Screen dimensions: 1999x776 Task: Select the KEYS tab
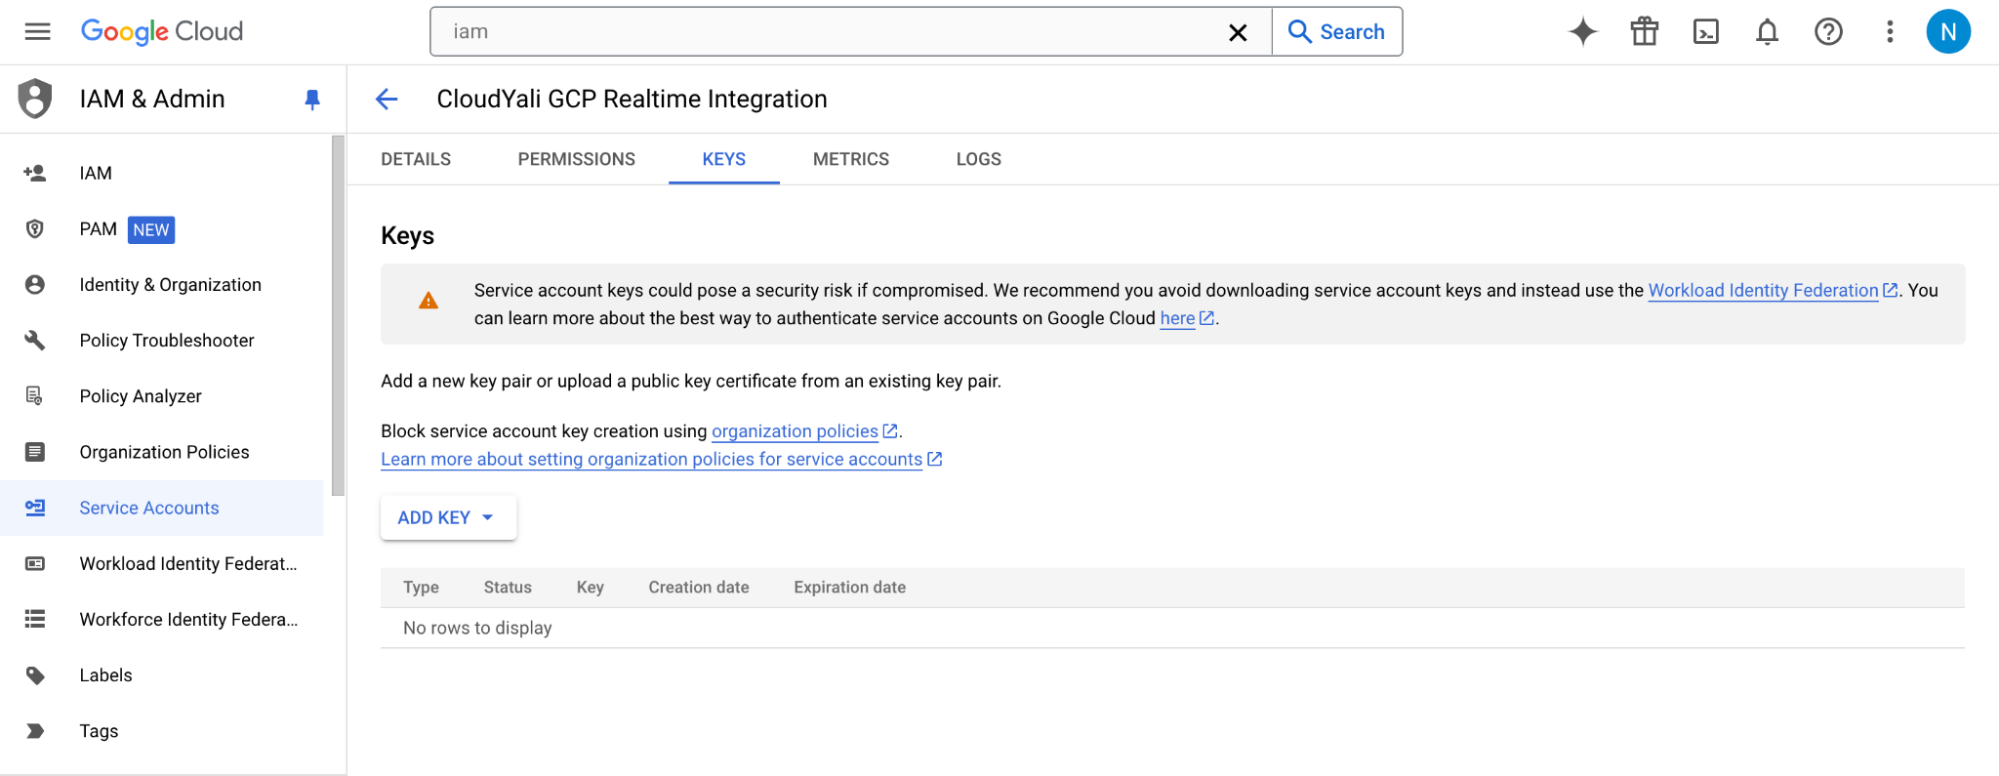(724, 159)
